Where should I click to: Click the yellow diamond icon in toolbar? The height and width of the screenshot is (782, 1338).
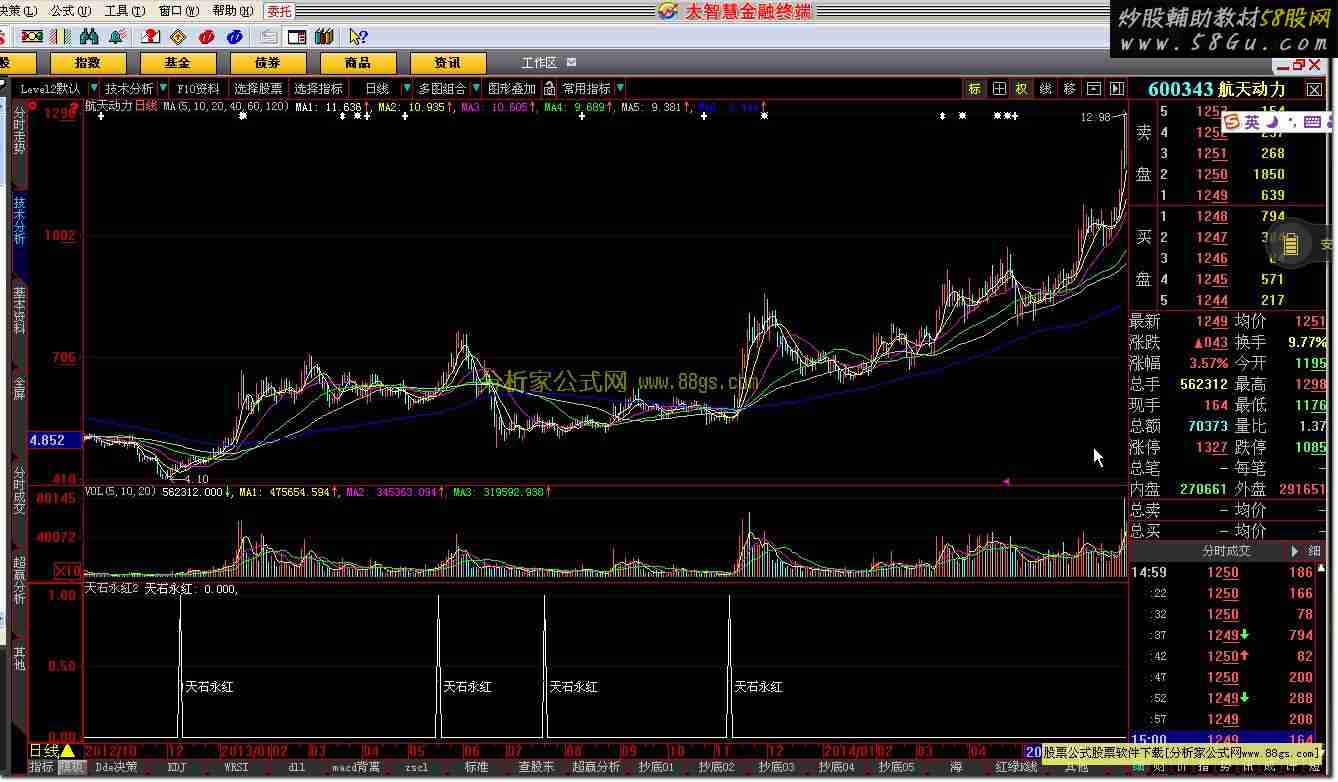tap(178, 37)
